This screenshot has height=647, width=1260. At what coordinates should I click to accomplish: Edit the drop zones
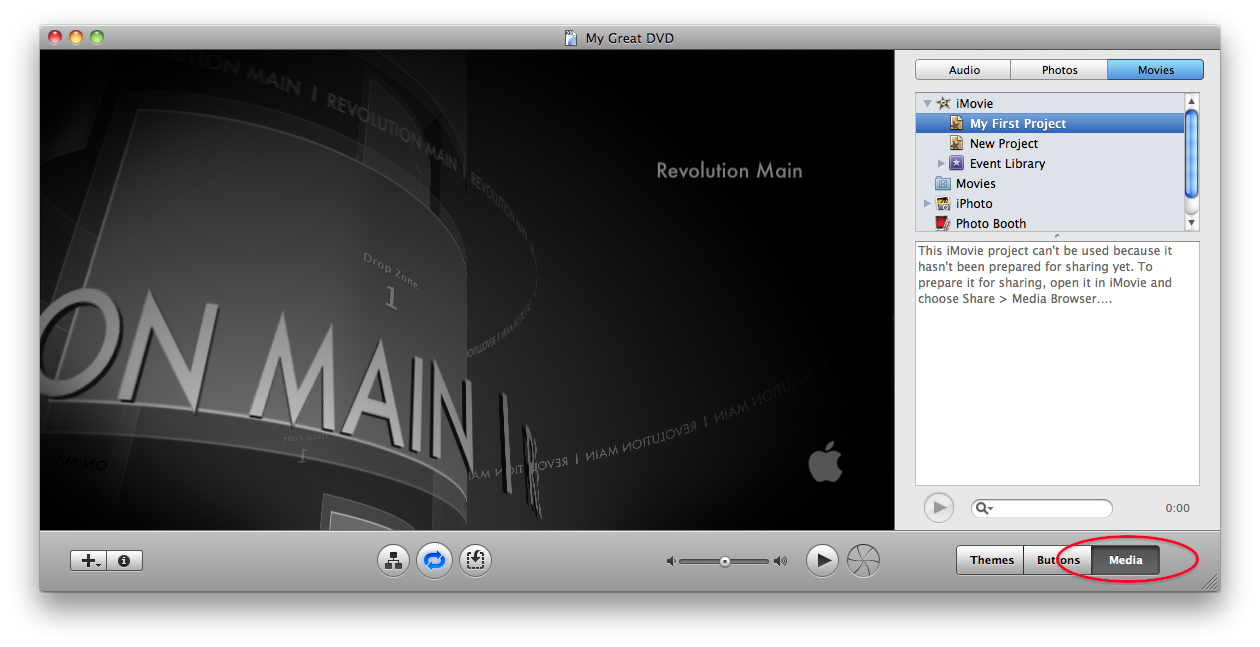(475, 561)
